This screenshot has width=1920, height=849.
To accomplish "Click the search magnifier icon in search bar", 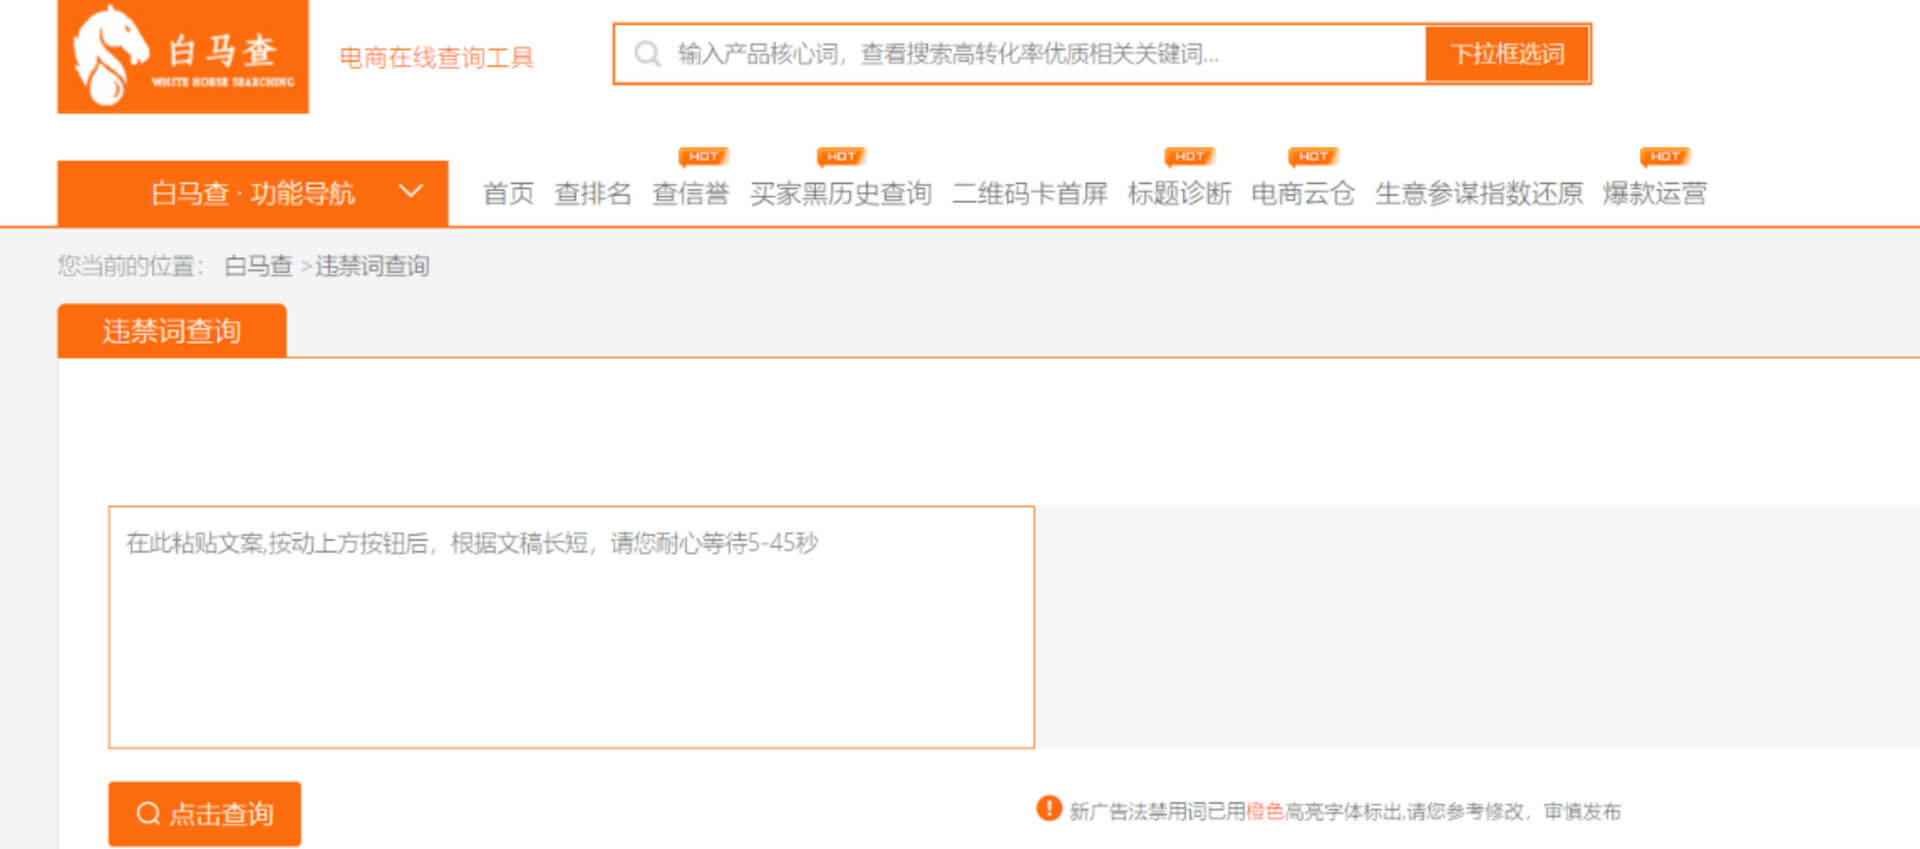I will click(647, 54).
